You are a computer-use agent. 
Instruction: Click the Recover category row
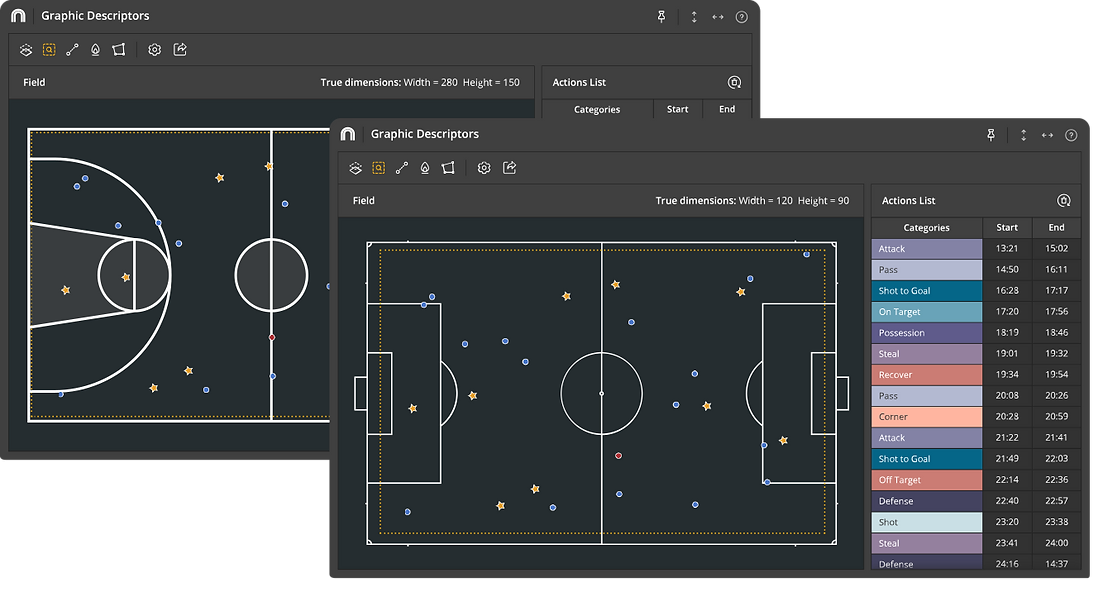tap(927, 375)
